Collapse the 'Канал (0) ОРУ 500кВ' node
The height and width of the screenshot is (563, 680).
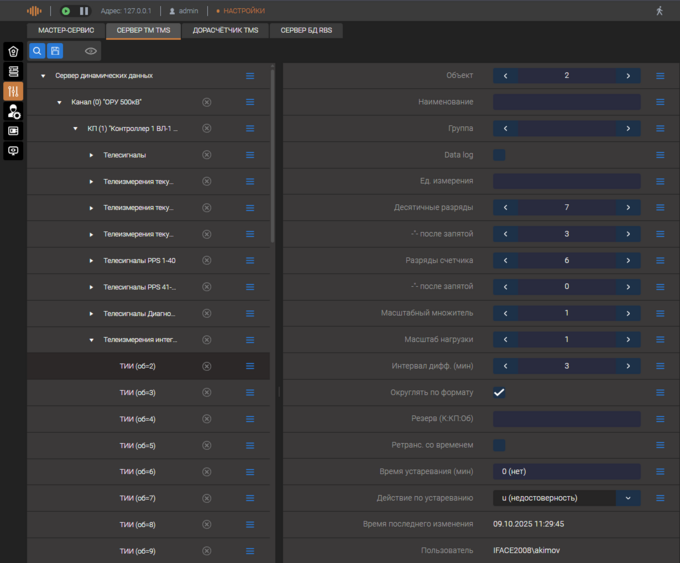click(59, 102)
